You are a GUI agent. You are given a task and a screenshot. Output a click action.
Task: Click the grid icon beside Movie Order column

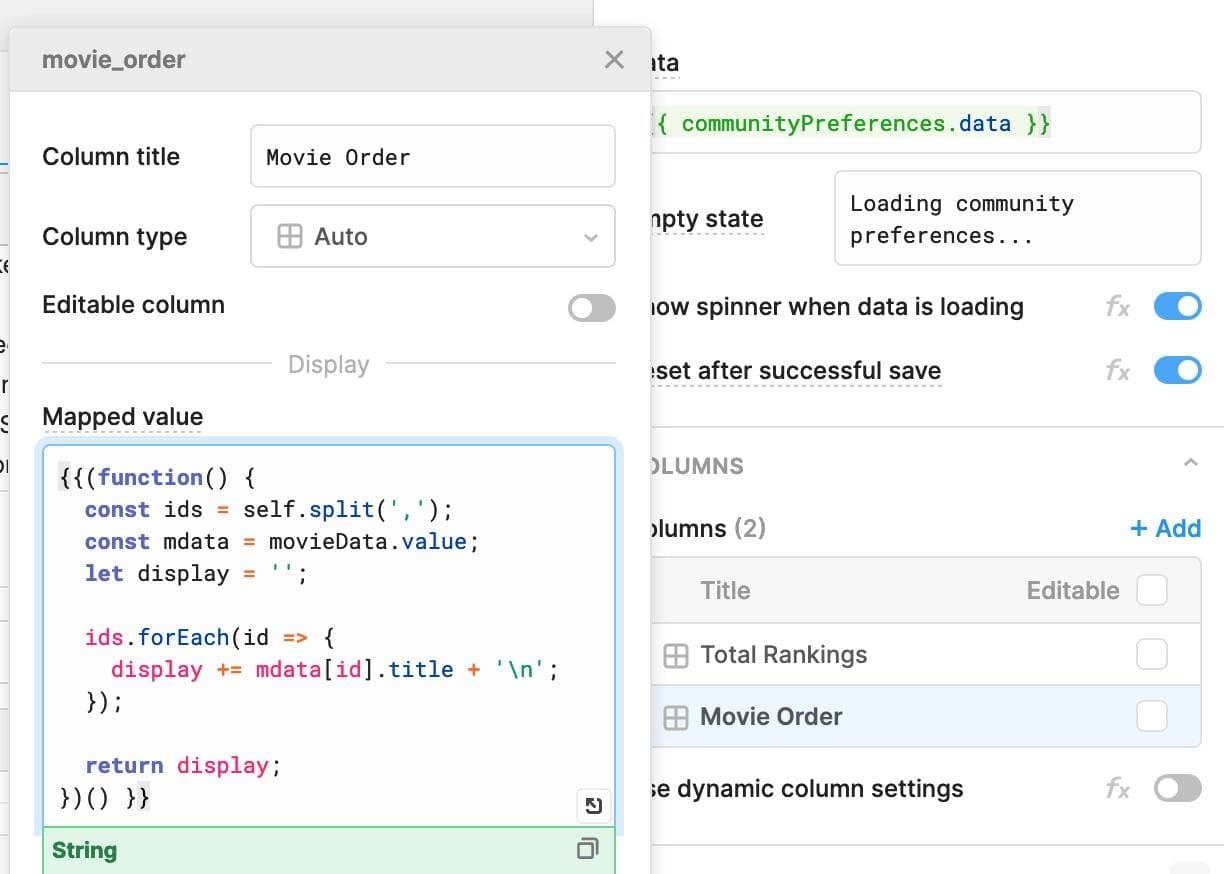click(x=676, y=718)
